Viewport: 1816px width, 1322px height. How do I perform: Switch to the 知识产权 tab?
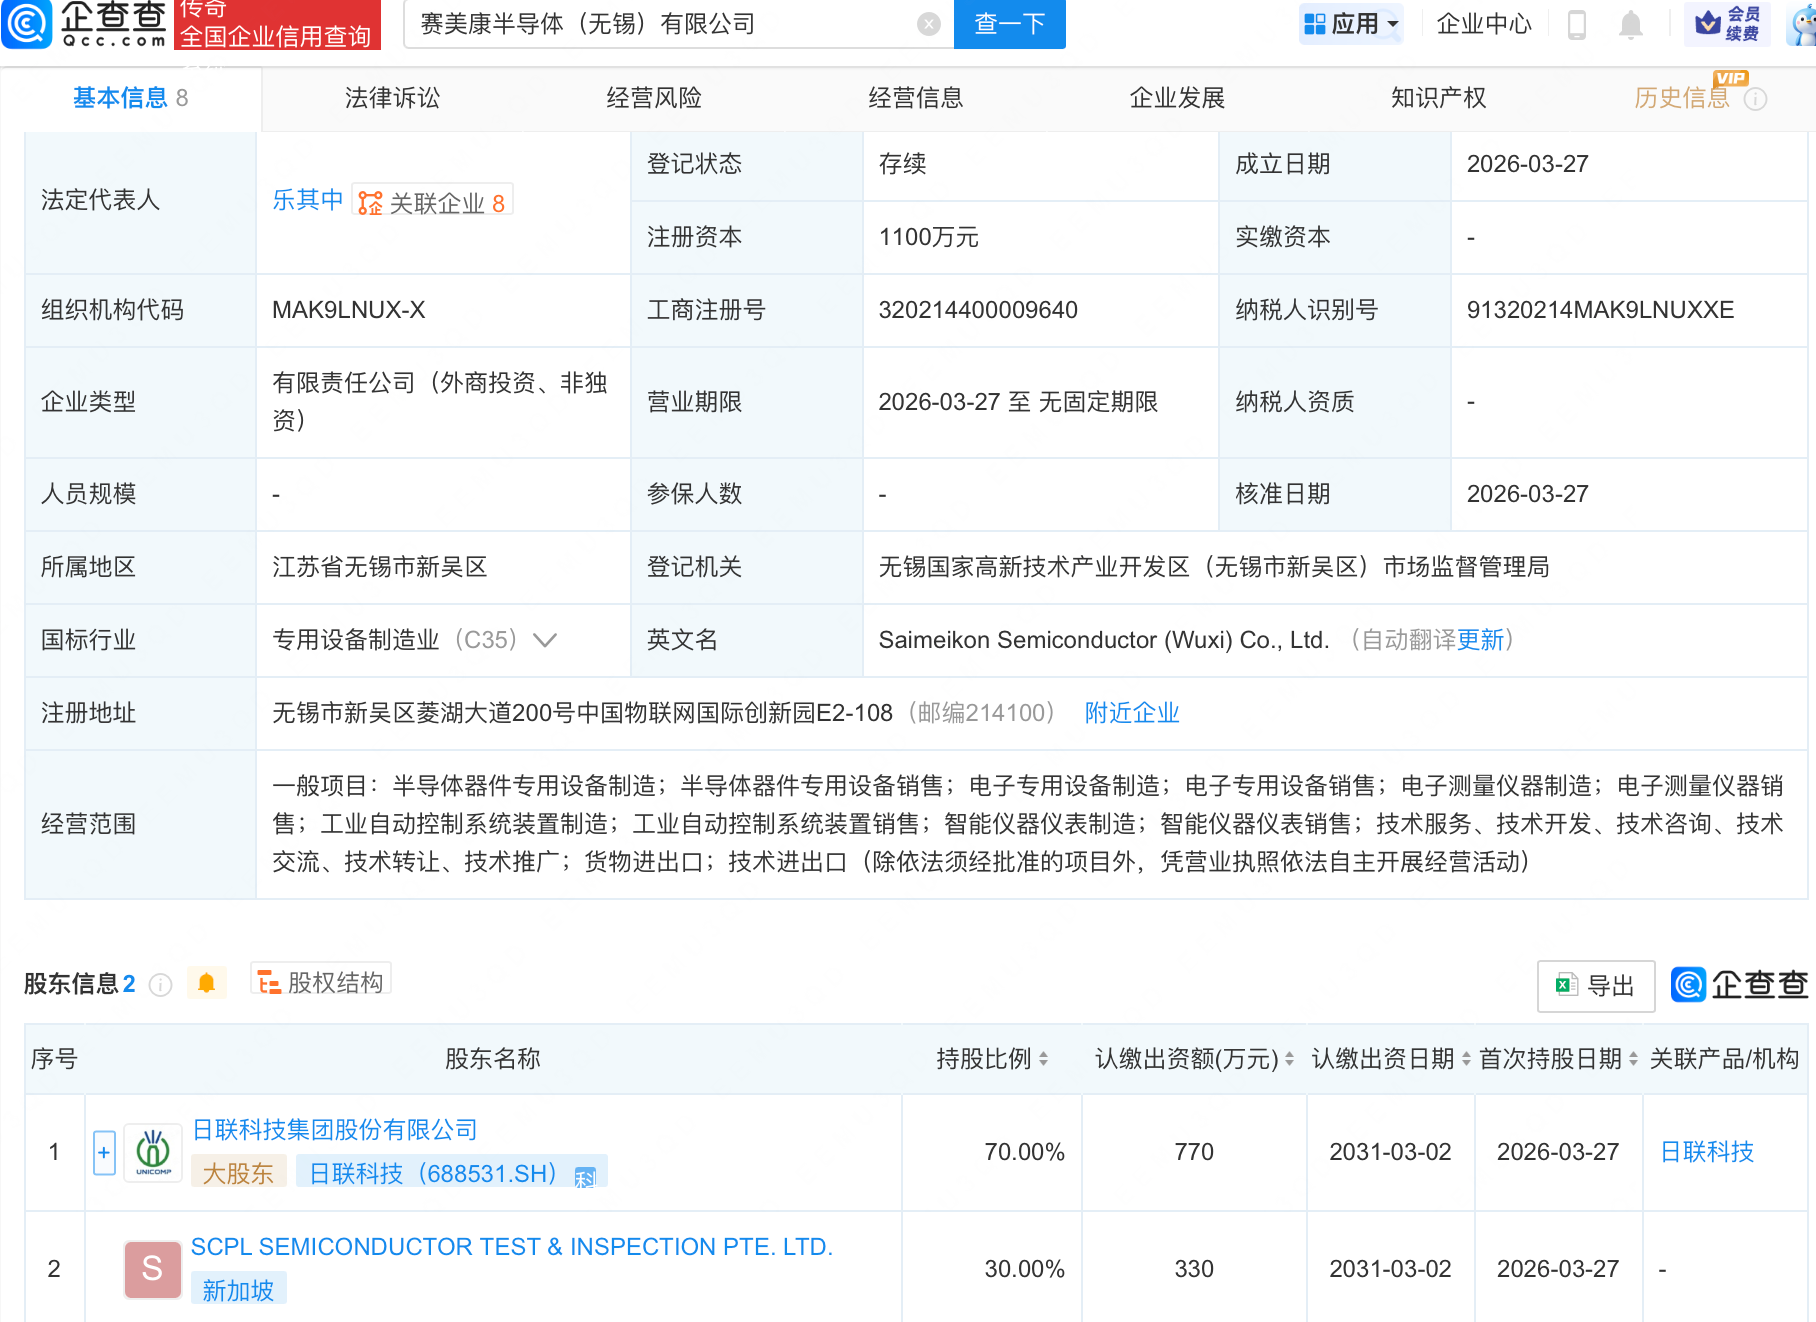pos(1438,98)
